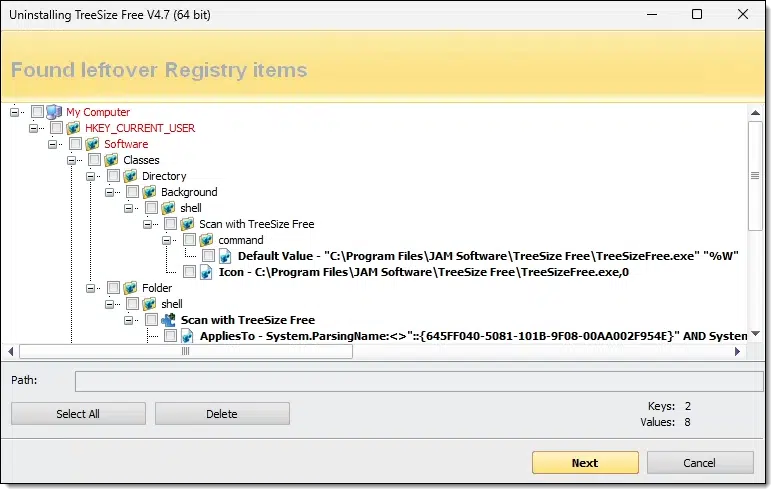Click the My Computer monitor icon

[x=54, y=112]
